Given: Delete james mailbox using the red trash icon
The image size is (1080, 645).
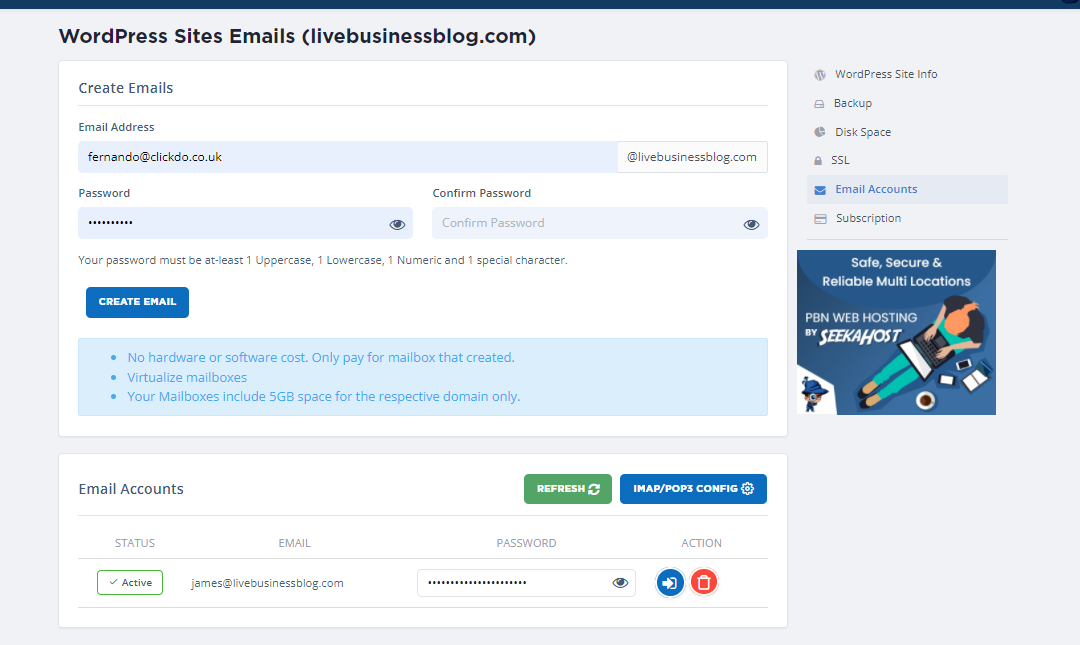Looking at the screenshot, I should [704, 582].
